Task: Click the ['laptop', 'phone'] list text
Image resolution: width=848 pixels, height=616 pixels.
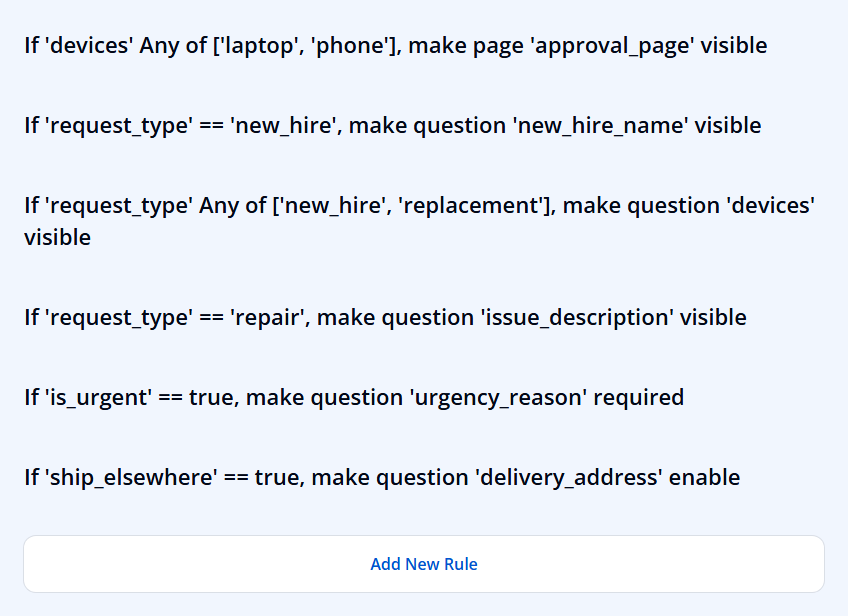Action: point(307,45)
